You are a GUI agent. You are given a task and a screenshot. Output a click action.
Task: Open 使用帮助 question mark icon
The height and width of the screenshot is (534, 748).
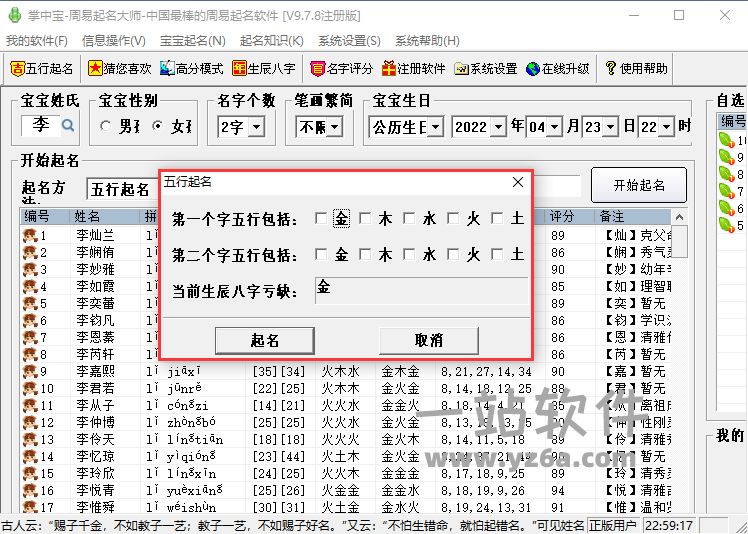[x=610, y=68]
